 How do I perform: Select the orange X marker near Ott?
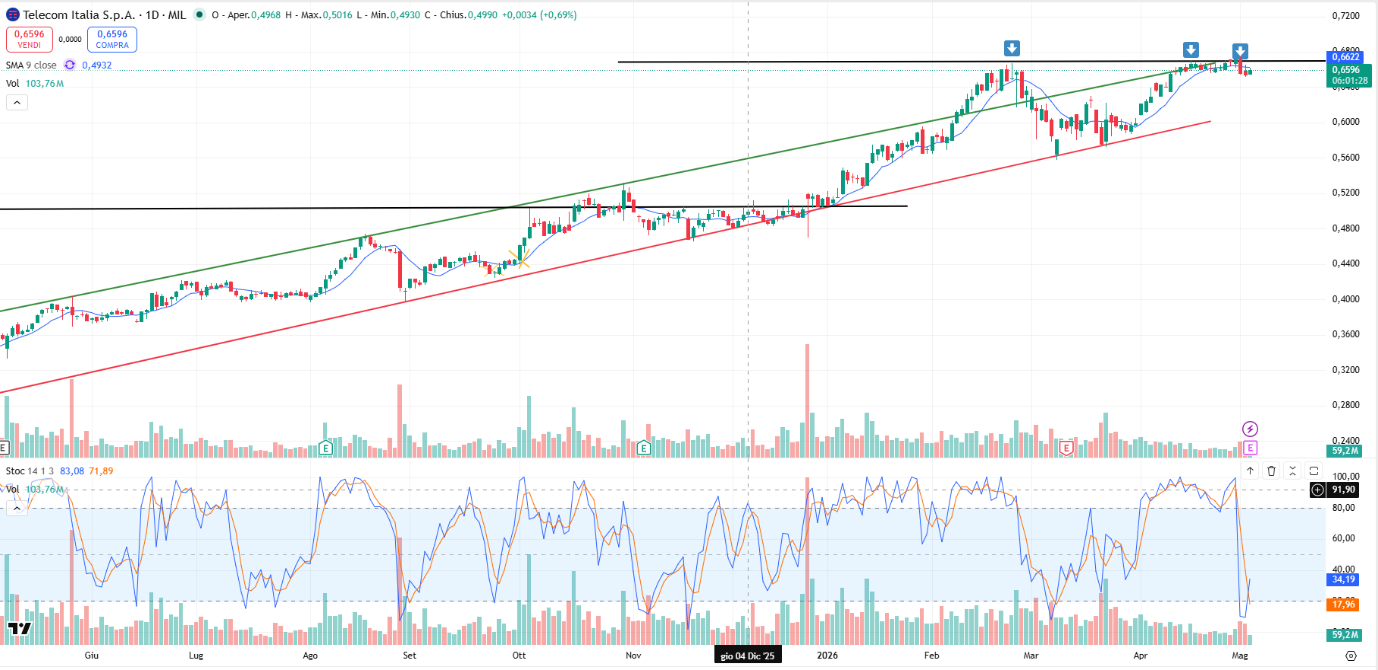tap(518, 259)
